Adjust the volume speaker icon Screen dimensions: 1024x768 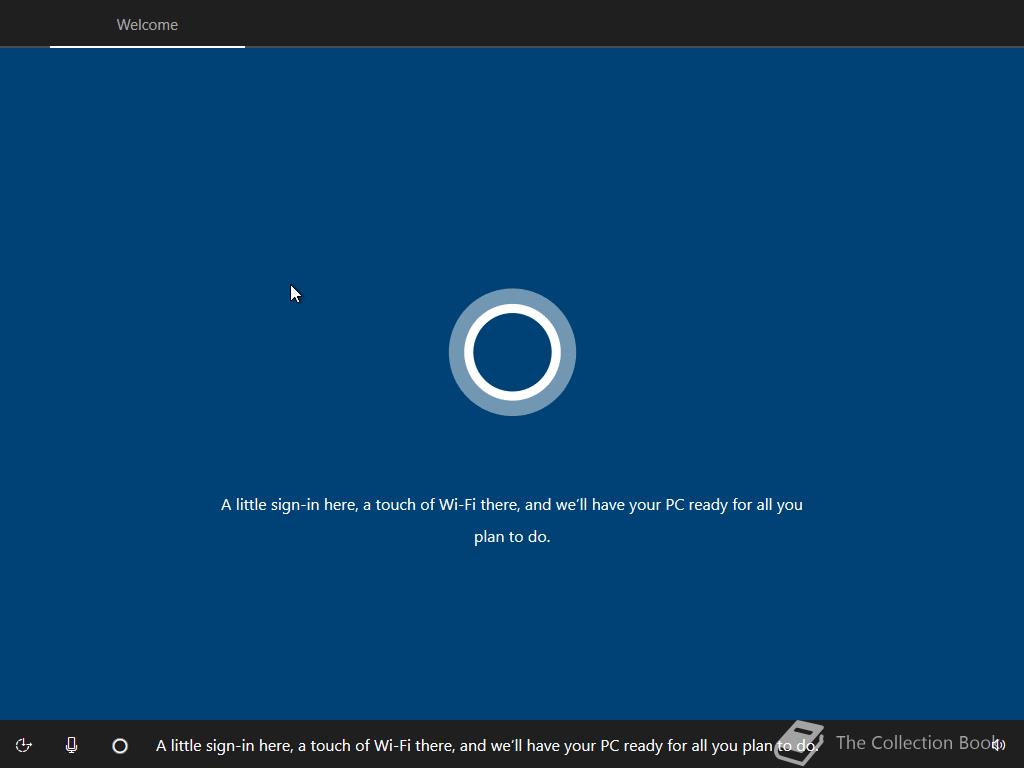[999, 744]
